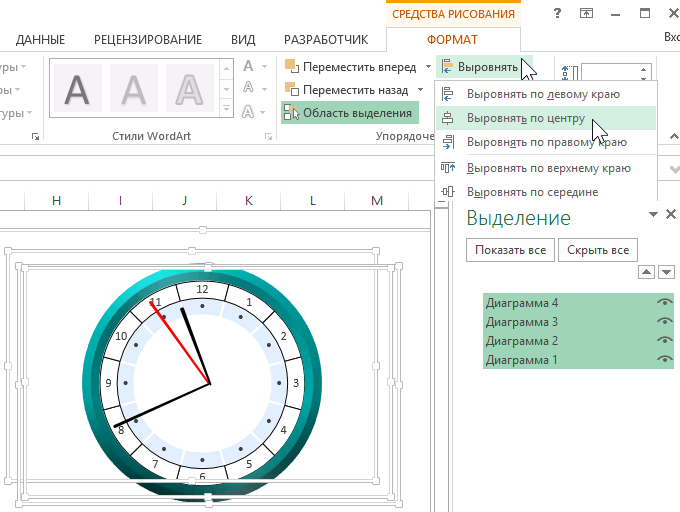Select column K header
The height and width of the screenshot is (512, 680).
pos(248,200)
